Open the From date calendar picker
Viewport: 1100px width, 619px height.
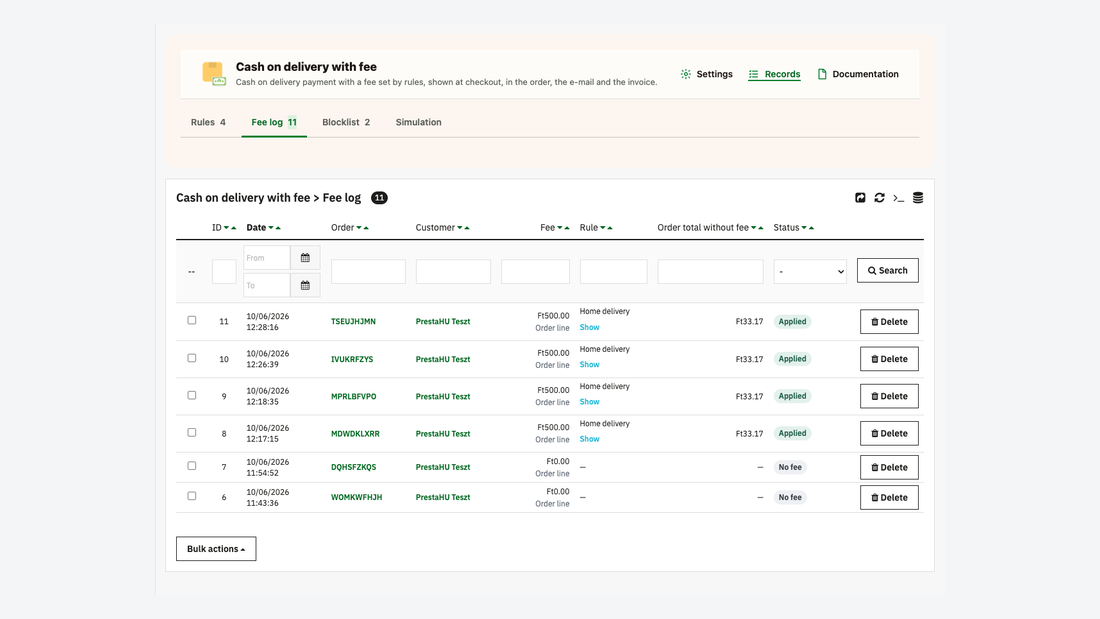coord(305,258)
